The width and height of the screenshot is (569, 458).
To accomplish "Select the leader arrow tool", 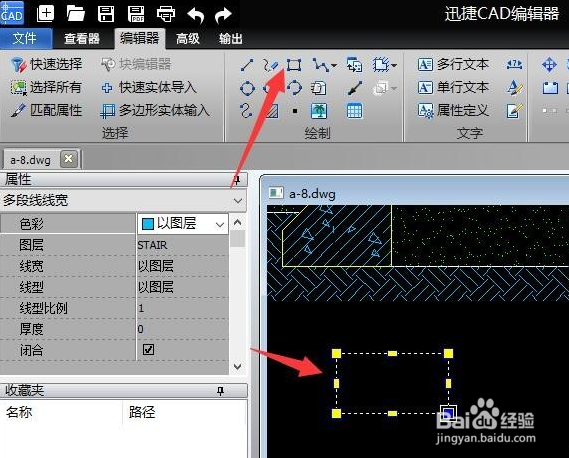I will pos(355,88).
